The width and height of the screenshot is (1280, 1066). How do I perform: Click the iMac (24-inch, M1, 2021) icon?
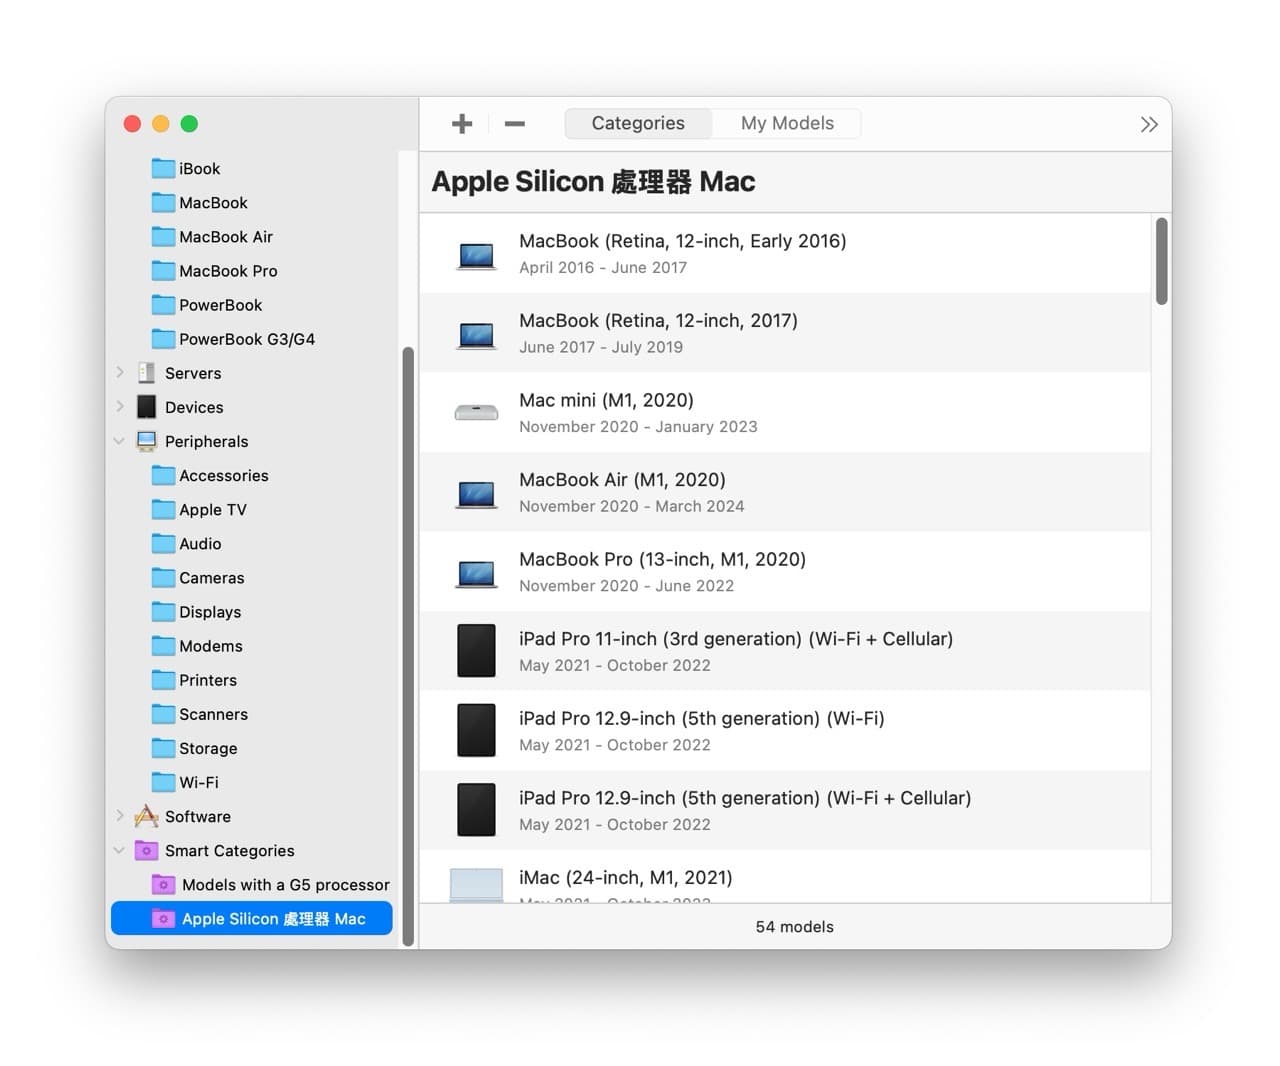[476, 884]
